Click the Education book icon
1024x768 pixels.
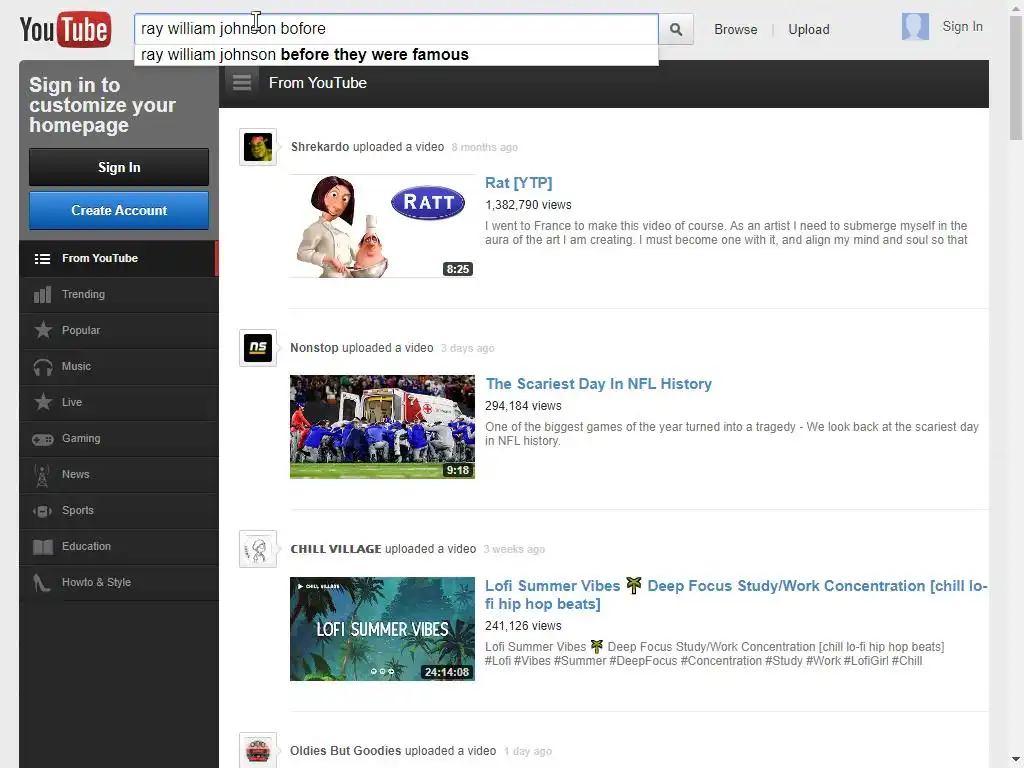43,547
